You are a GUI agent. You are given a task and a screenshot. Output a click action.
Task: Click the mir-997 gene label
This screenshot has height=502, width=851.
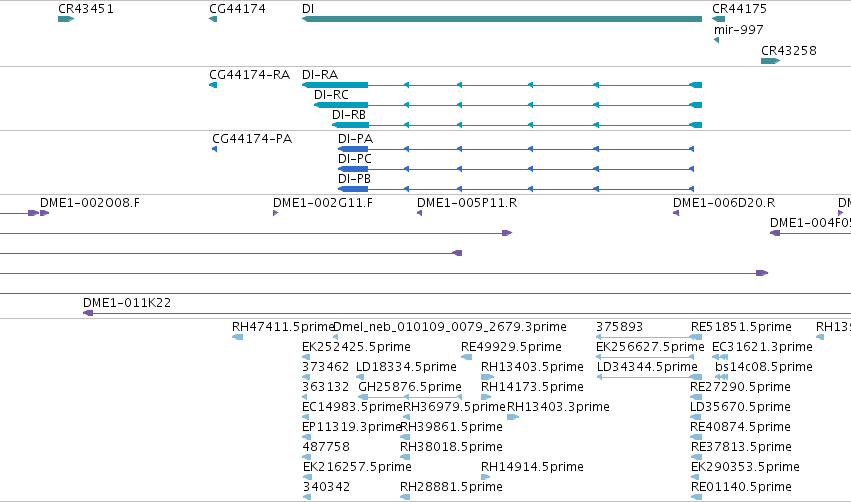coord(739,30)
